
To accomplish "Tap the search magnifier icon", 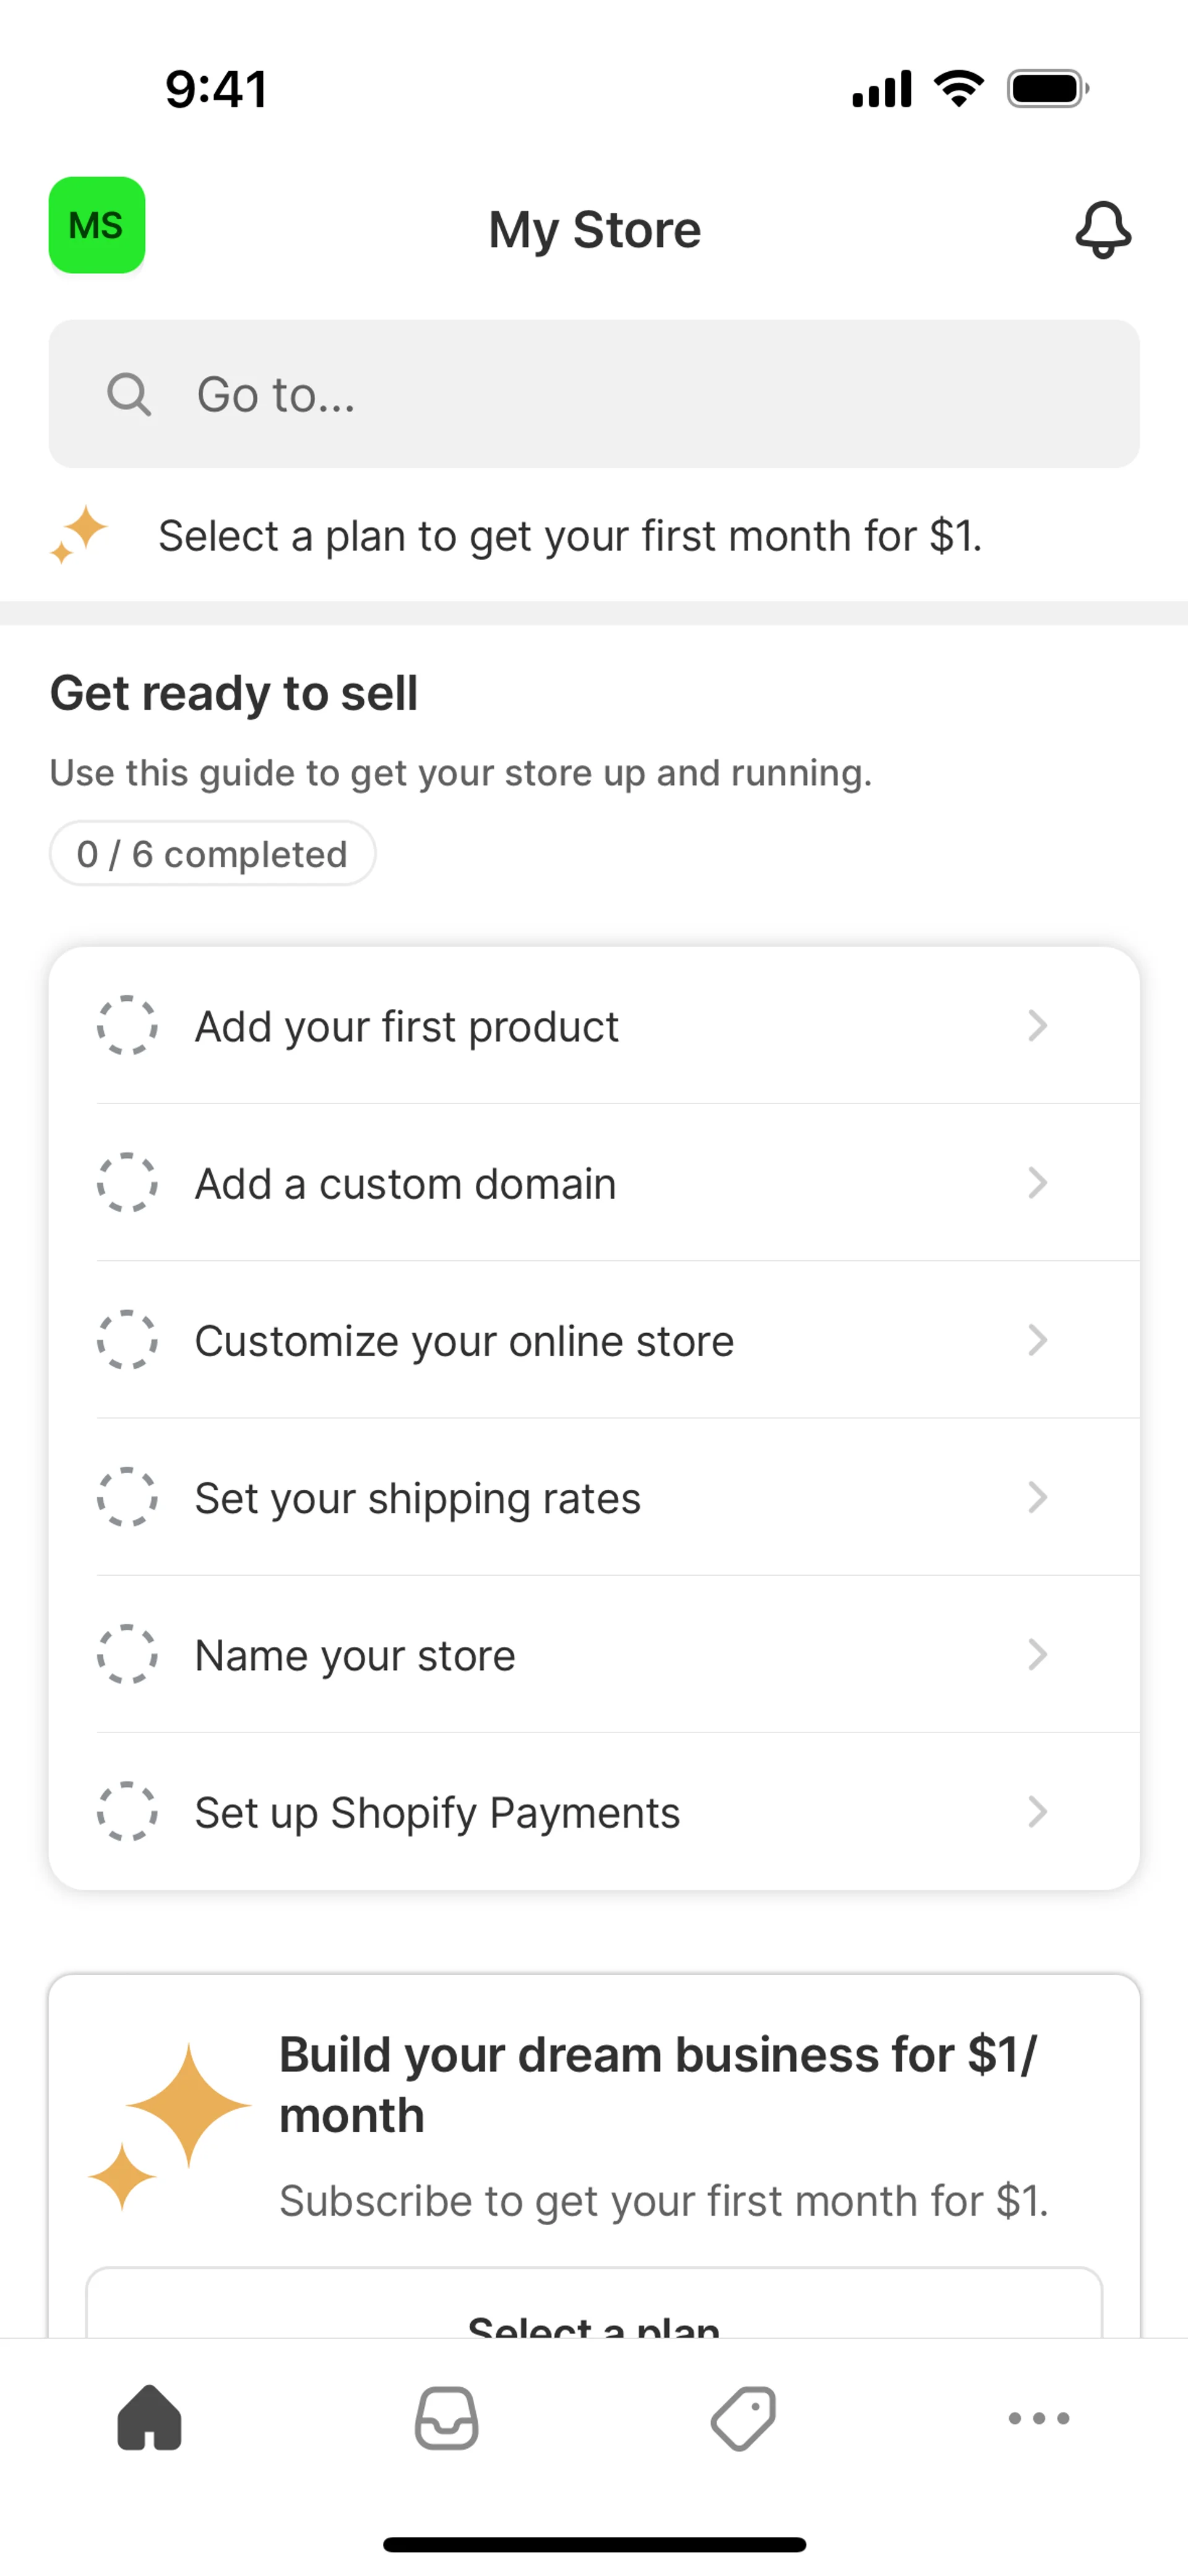I will 129,394.
